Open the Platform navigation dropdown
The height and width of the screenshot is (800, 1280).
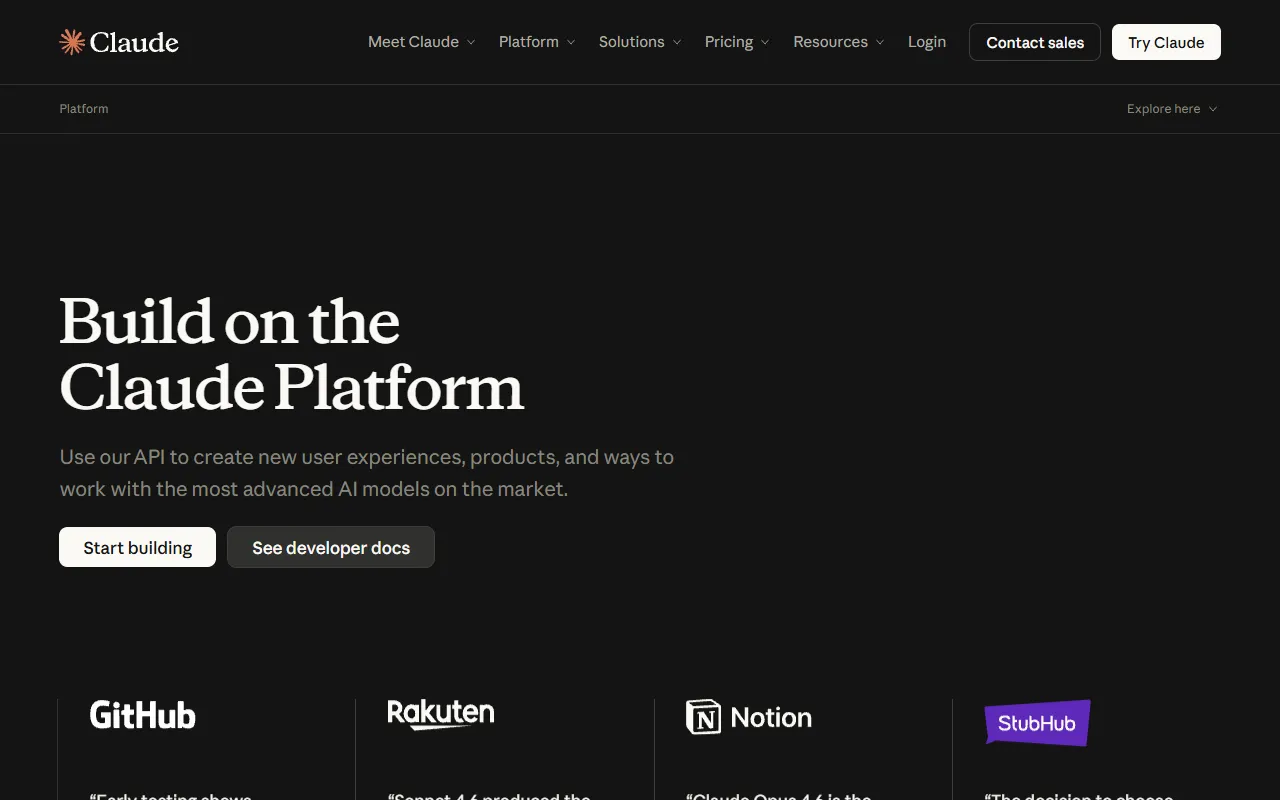pyautogui.click(x=537, y=42)
